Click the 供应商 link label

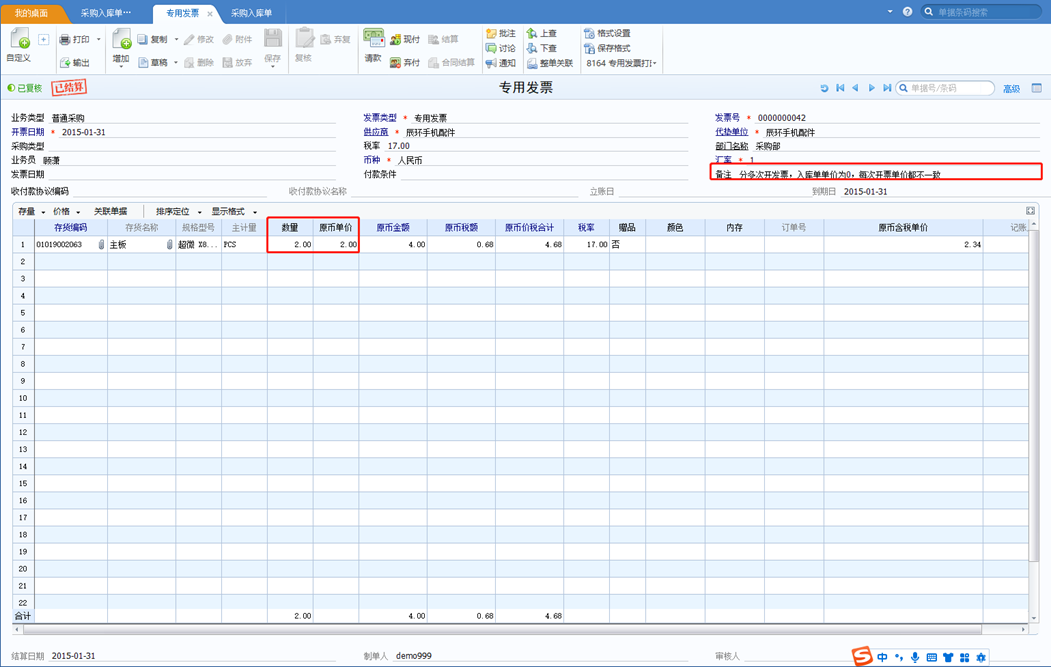376,132
